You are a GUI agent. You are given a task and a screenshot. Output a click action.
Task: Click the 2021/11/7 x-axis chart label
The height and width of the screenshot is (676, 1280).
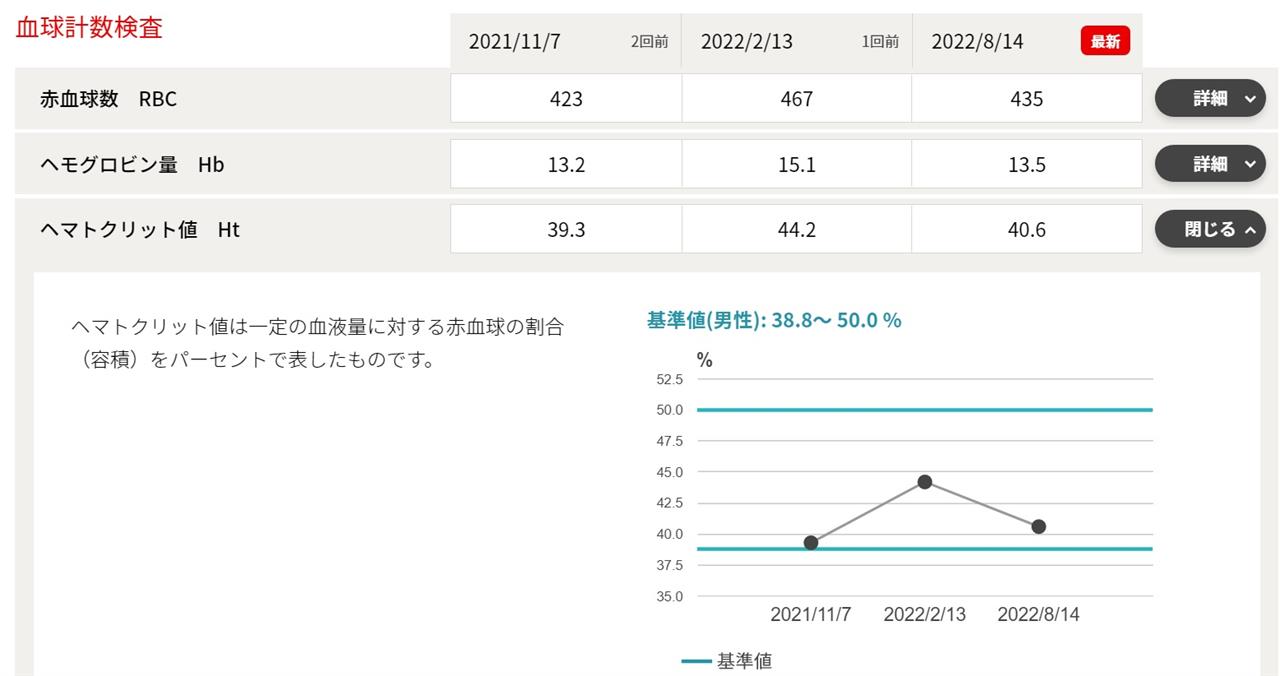(811, 614)
